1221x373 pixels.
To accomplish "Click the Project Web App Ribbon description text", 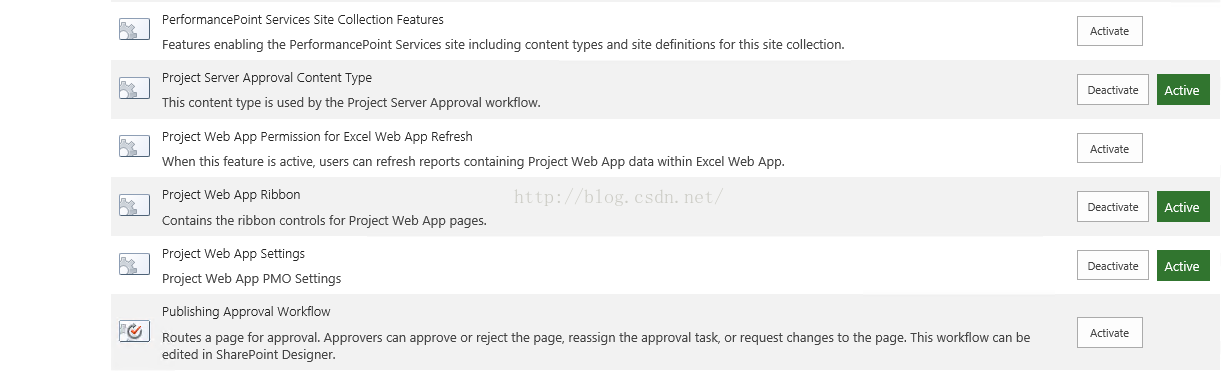I will pyautogui.click(x=324, y=220).
